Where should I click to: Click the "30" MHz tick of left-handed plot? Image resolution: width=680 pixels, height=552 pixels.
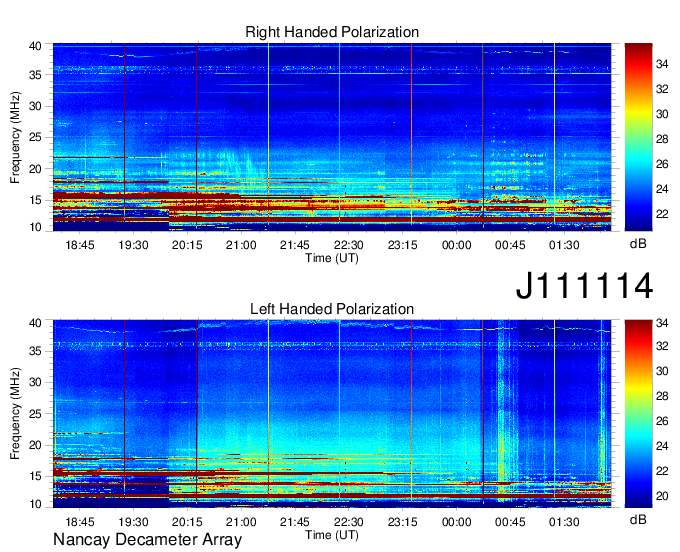pyautogui.click(x=36, y=382)
